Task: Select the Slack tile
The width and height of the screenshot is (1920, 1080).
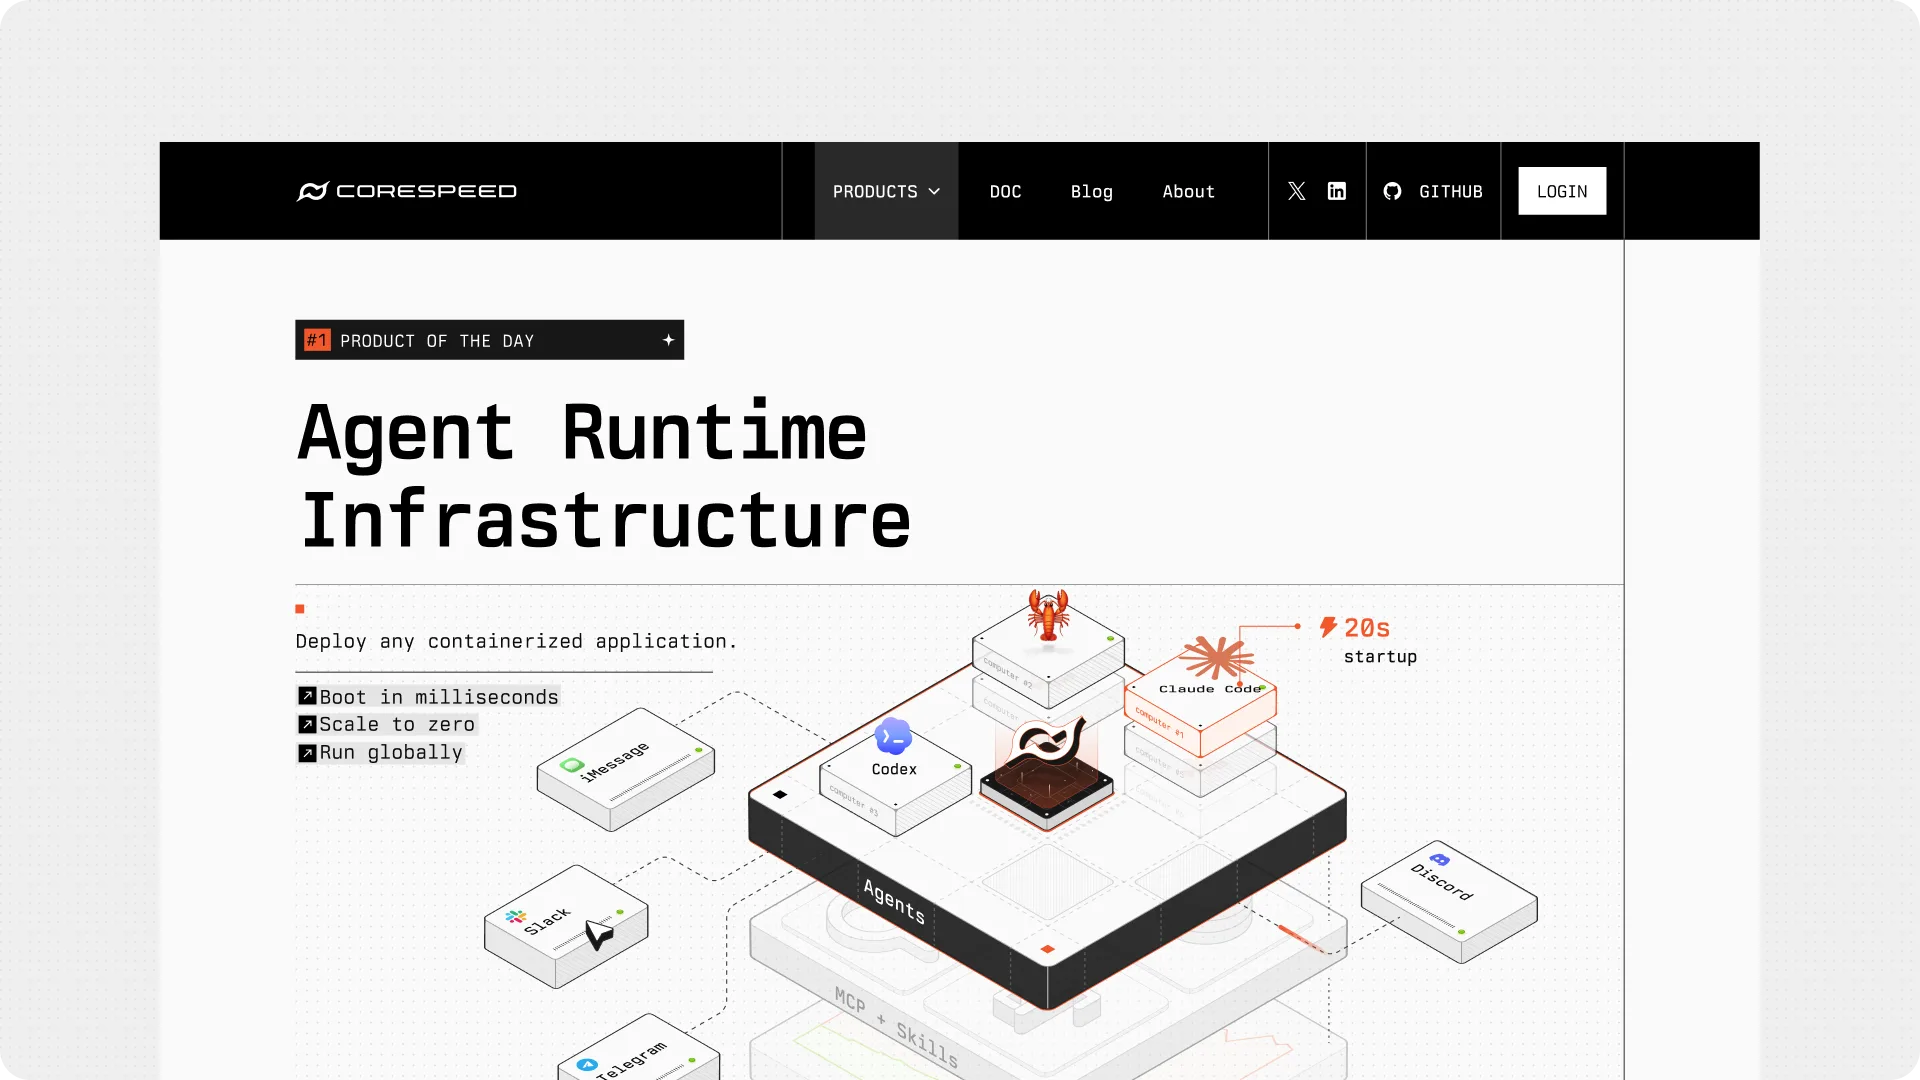Action: pos(566,927)
